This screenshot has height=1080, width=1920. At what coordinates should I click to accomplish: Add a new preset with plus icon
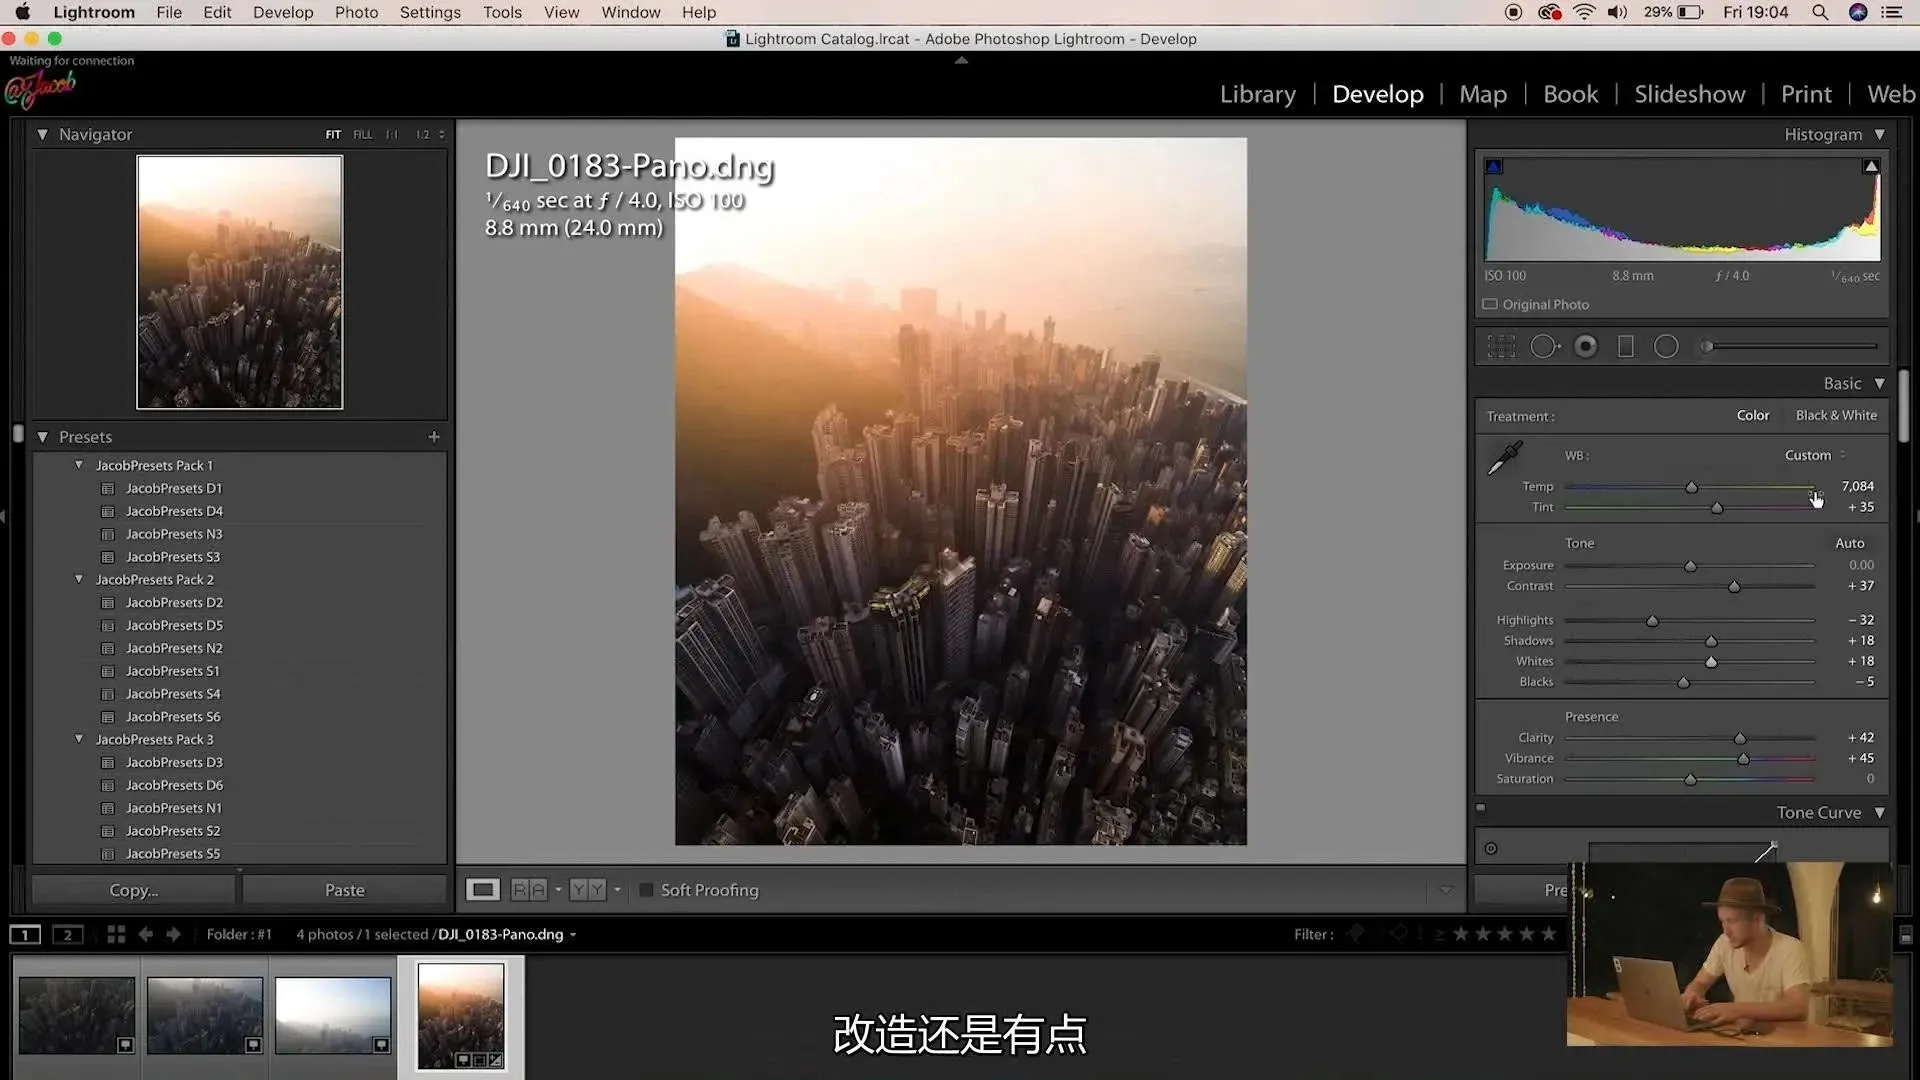coord(433,437)
